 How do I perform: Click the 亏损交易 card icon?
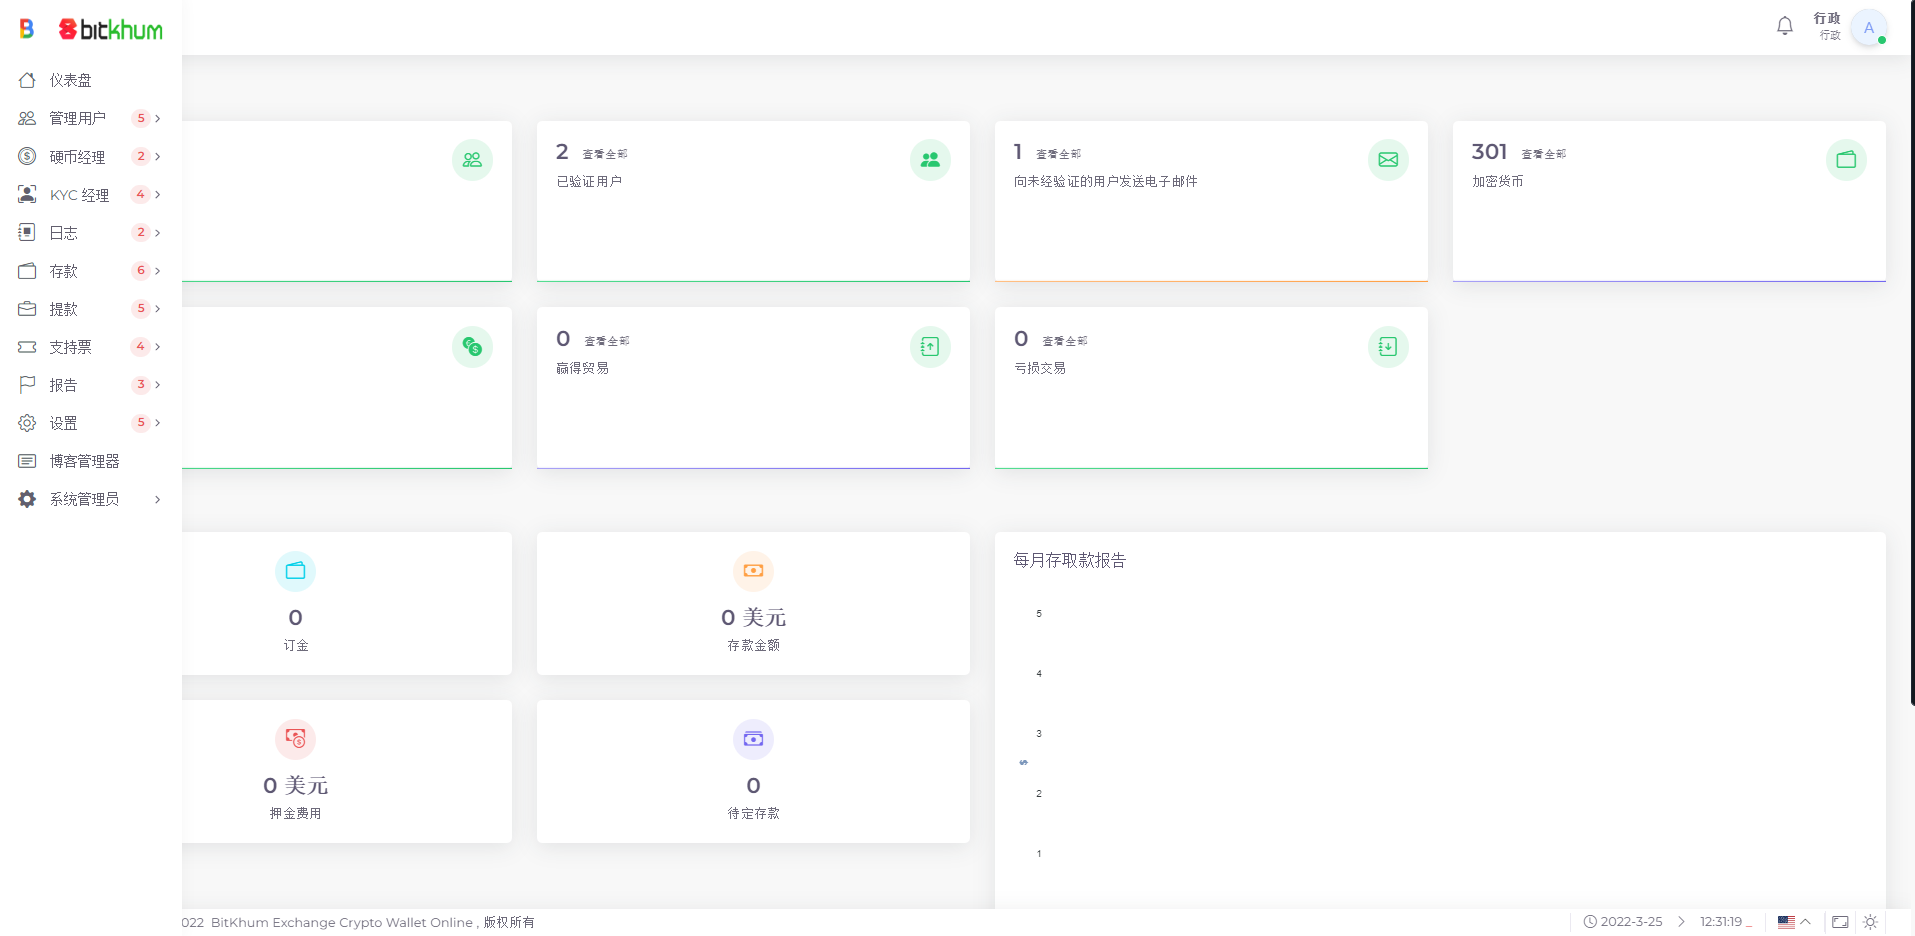pyautogui.click(x=1388, y=347)
